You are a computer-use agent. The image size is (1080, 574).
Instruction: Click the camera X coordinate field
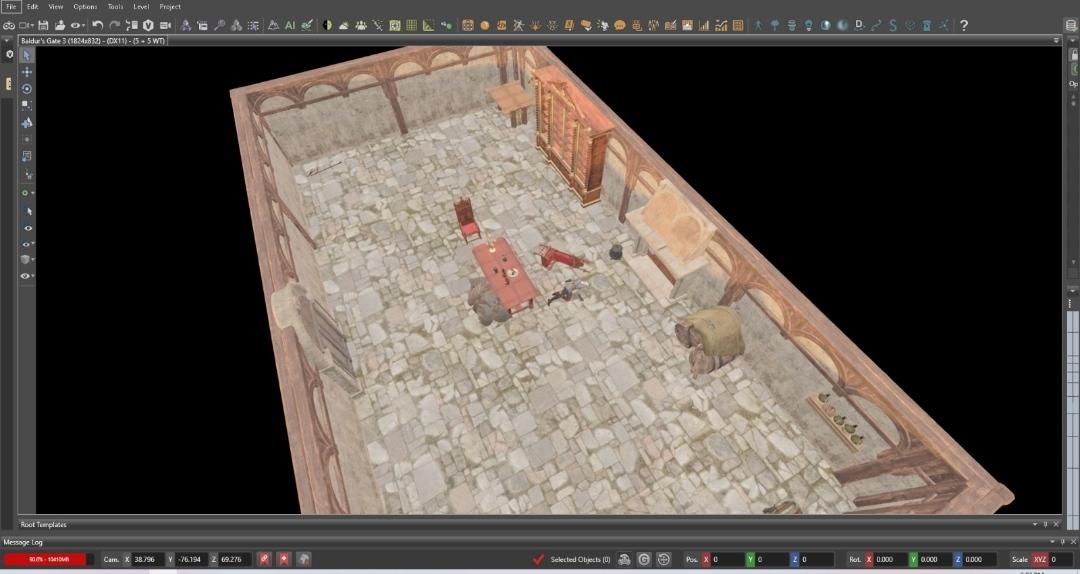[148, 559]
